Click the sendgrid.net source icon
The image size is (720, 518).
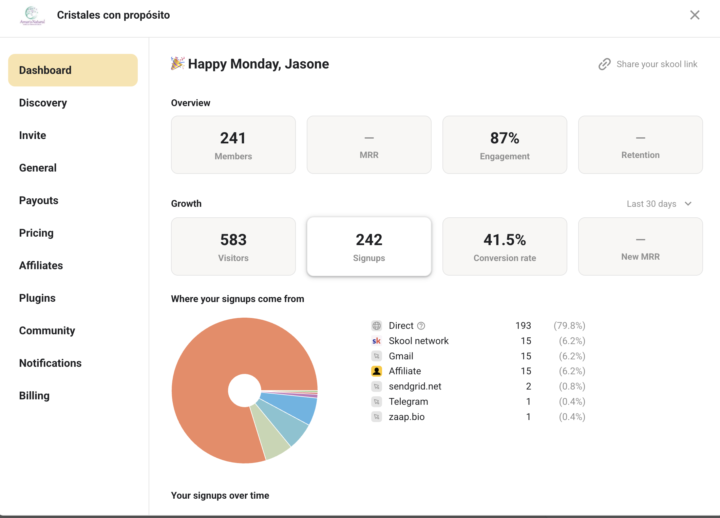pyautogui.click(x=377, y=386)
